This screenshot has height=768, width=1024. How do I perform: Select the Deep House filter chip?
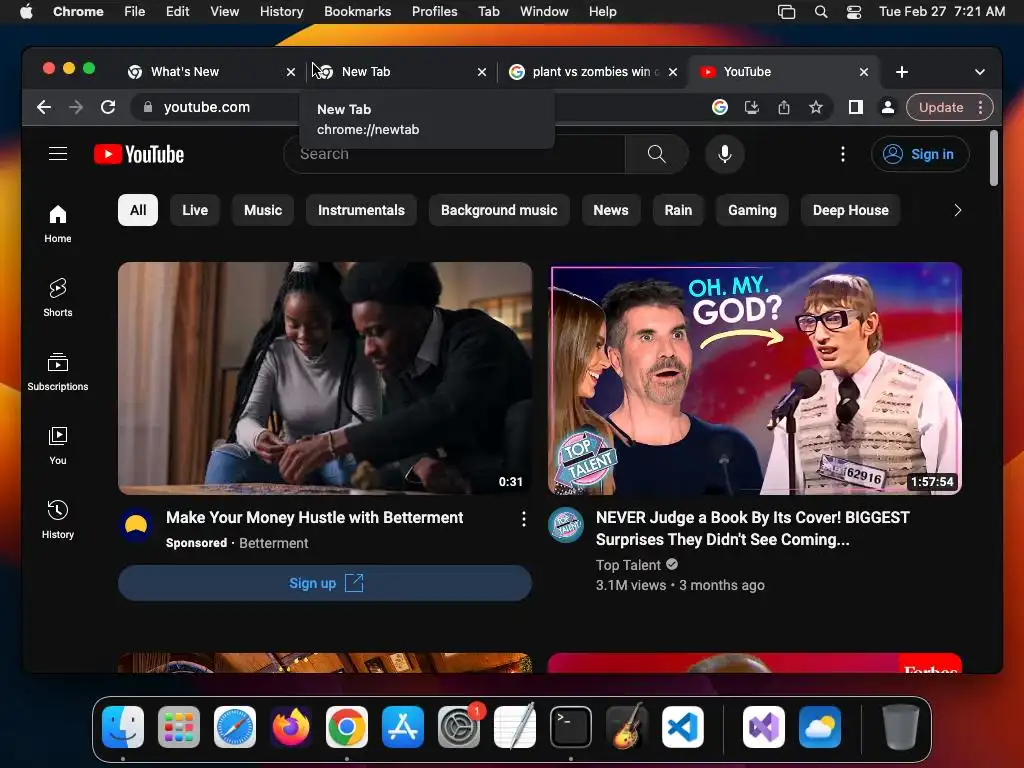click(x=850, y=210)
